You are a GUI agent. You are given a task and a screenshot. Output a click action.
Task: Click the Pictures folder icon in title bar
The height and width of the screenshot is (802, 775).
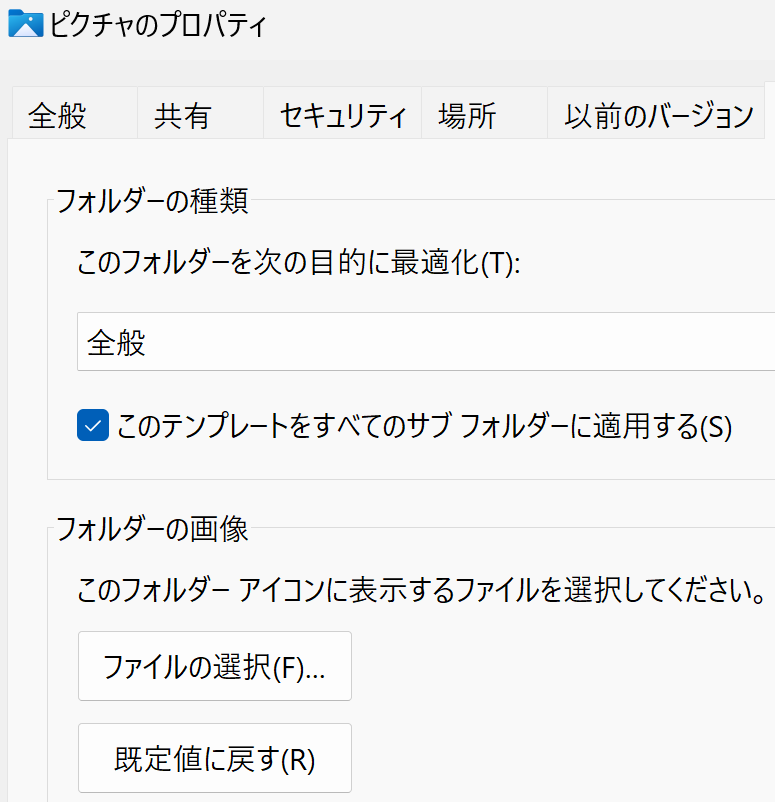coord(24,24)
